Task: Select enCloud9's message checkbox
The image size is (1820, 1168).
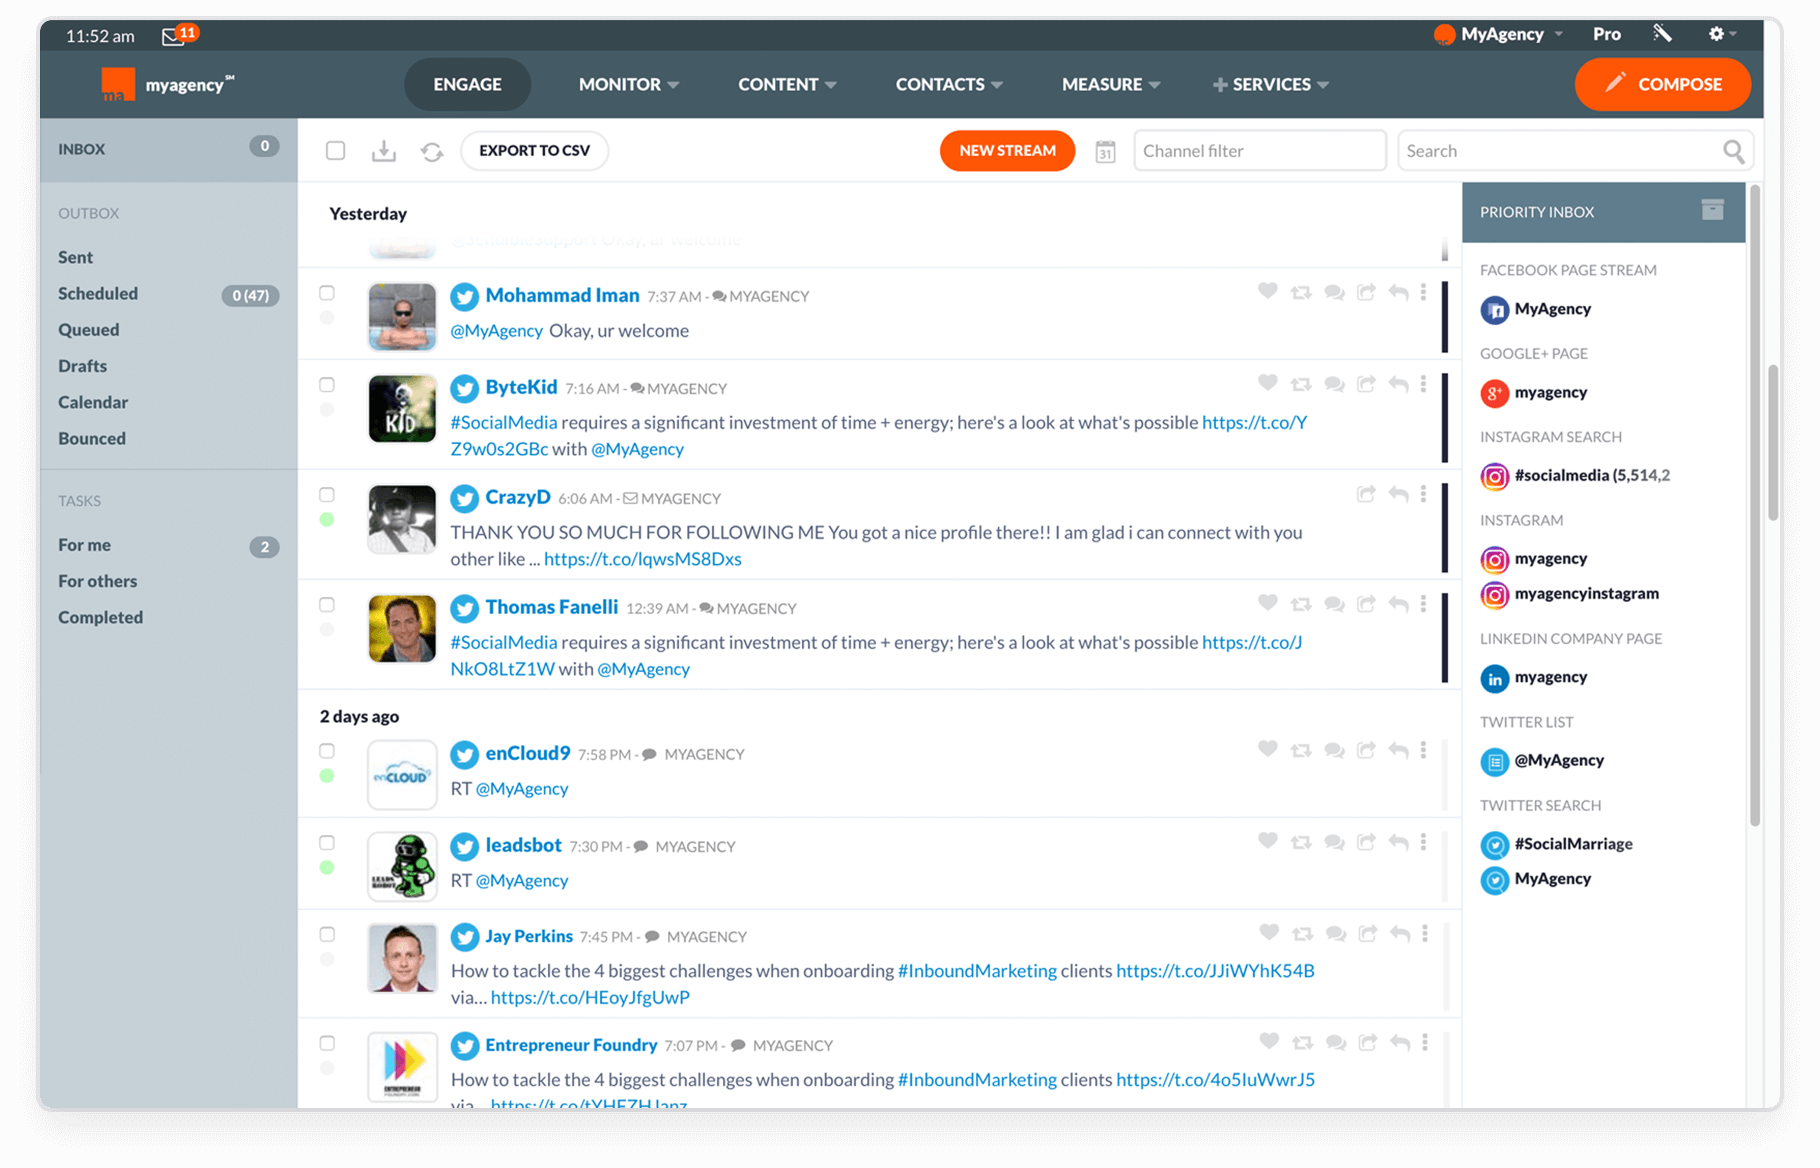Action: pos(327,751)
